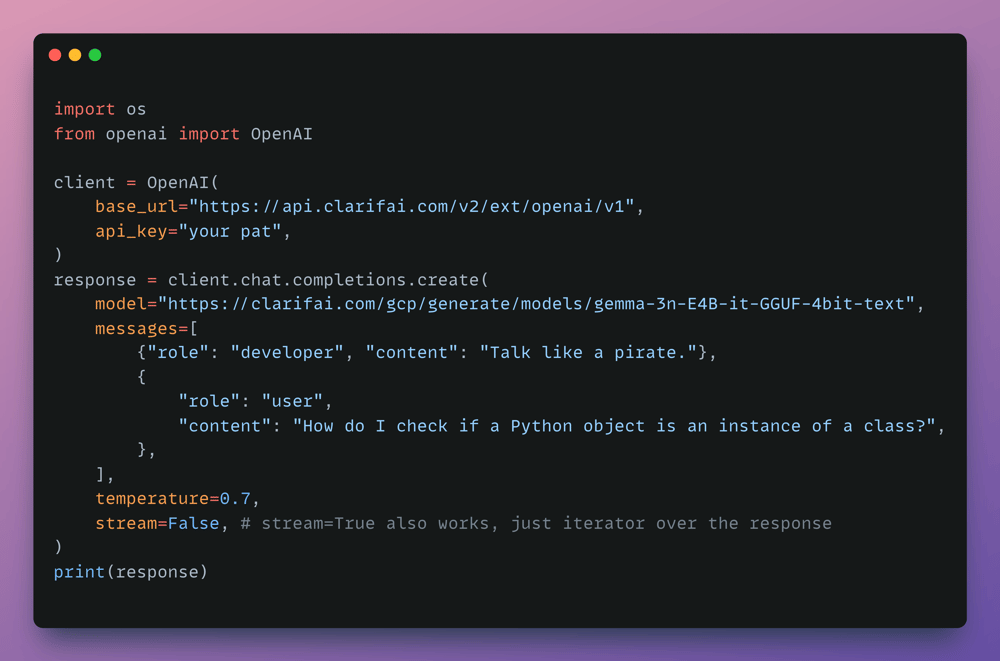Click the print(response) statement
The height and width of the screenshot is (661, 1000).
coord(131,572)
